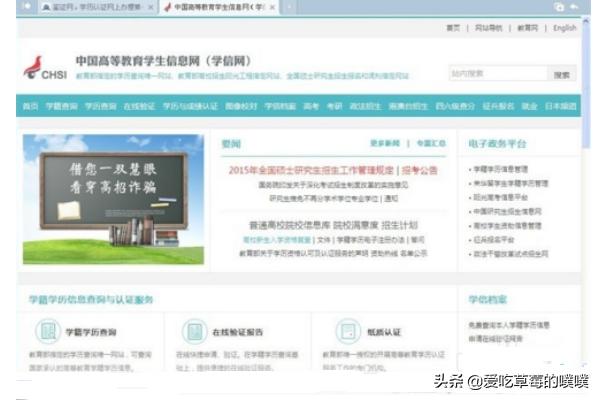Close the second browser tab (中国高等教育学生信息网)
This screenshot has width=600, height=400.
(272, 7)
